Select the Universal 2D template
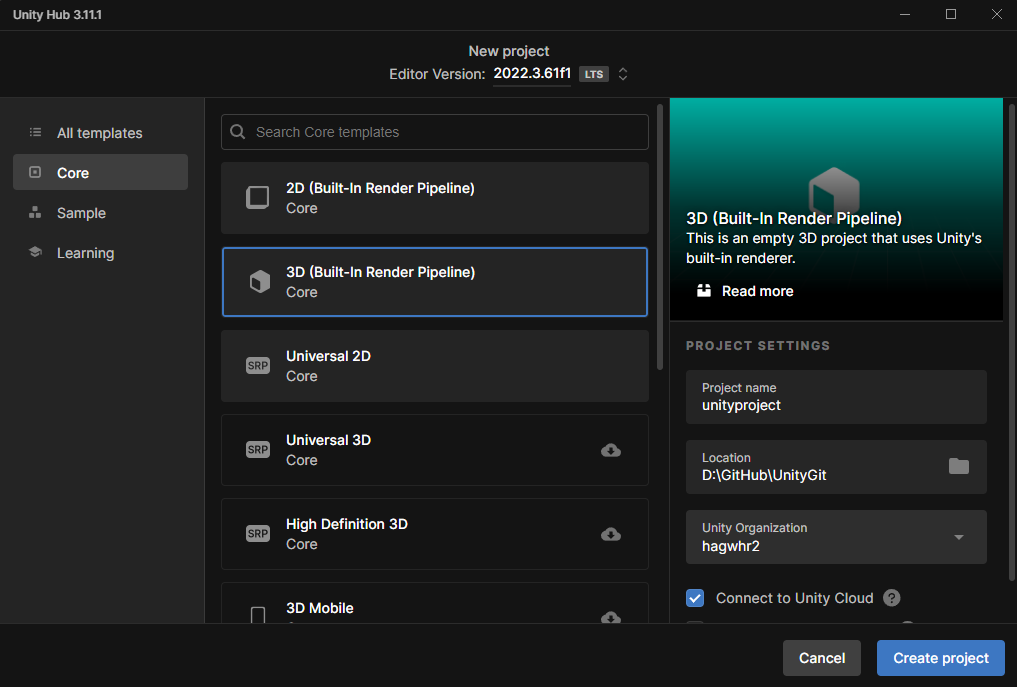The width and height of the screenshot is (1017, 687). tap(435, 366)
